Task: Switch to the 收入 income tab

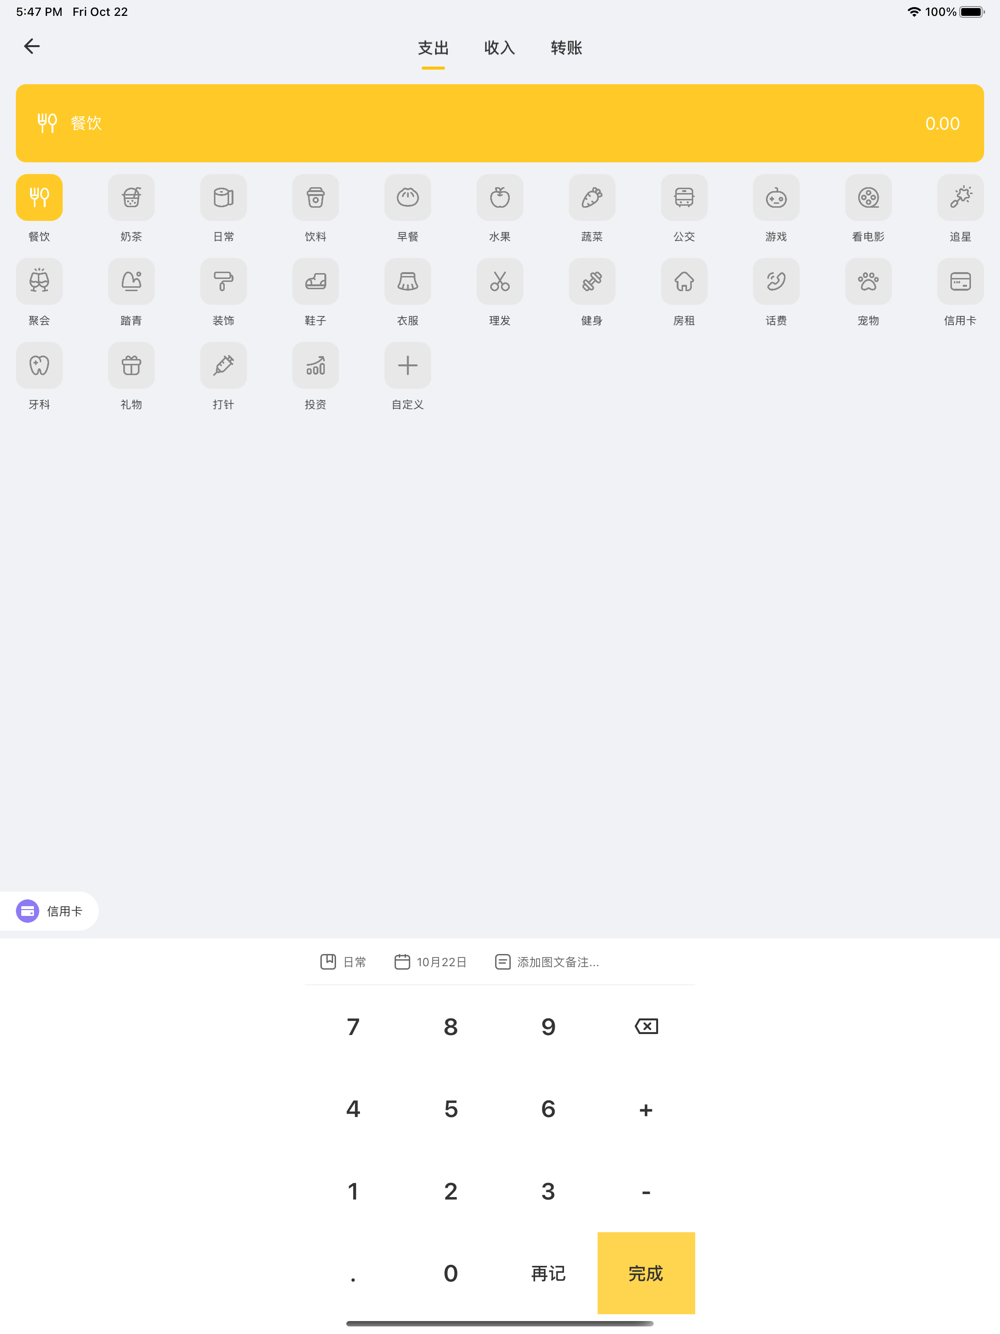Action: 499,48
